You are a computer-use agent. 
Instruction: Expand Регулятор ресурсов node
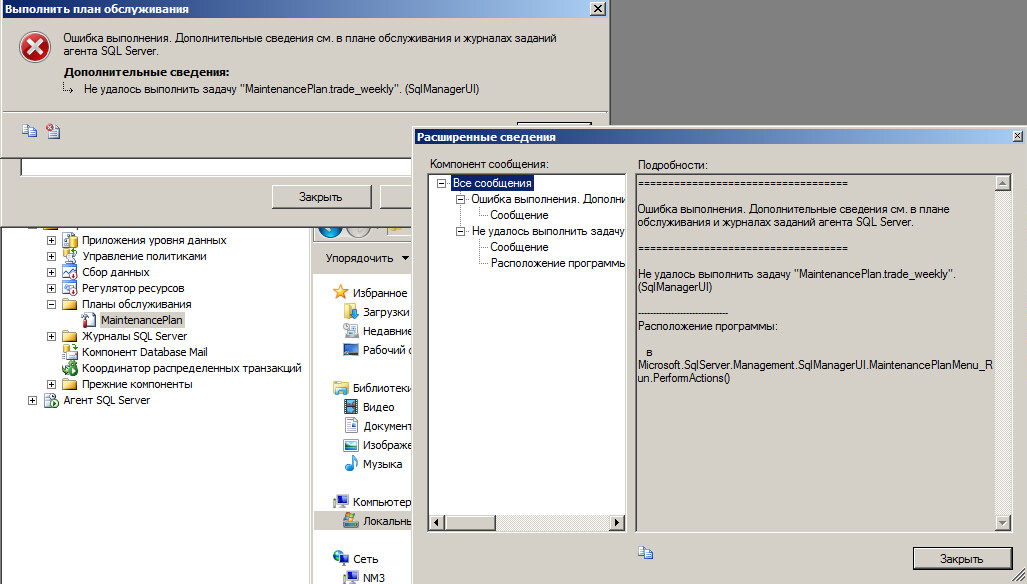tap(51, 288)
